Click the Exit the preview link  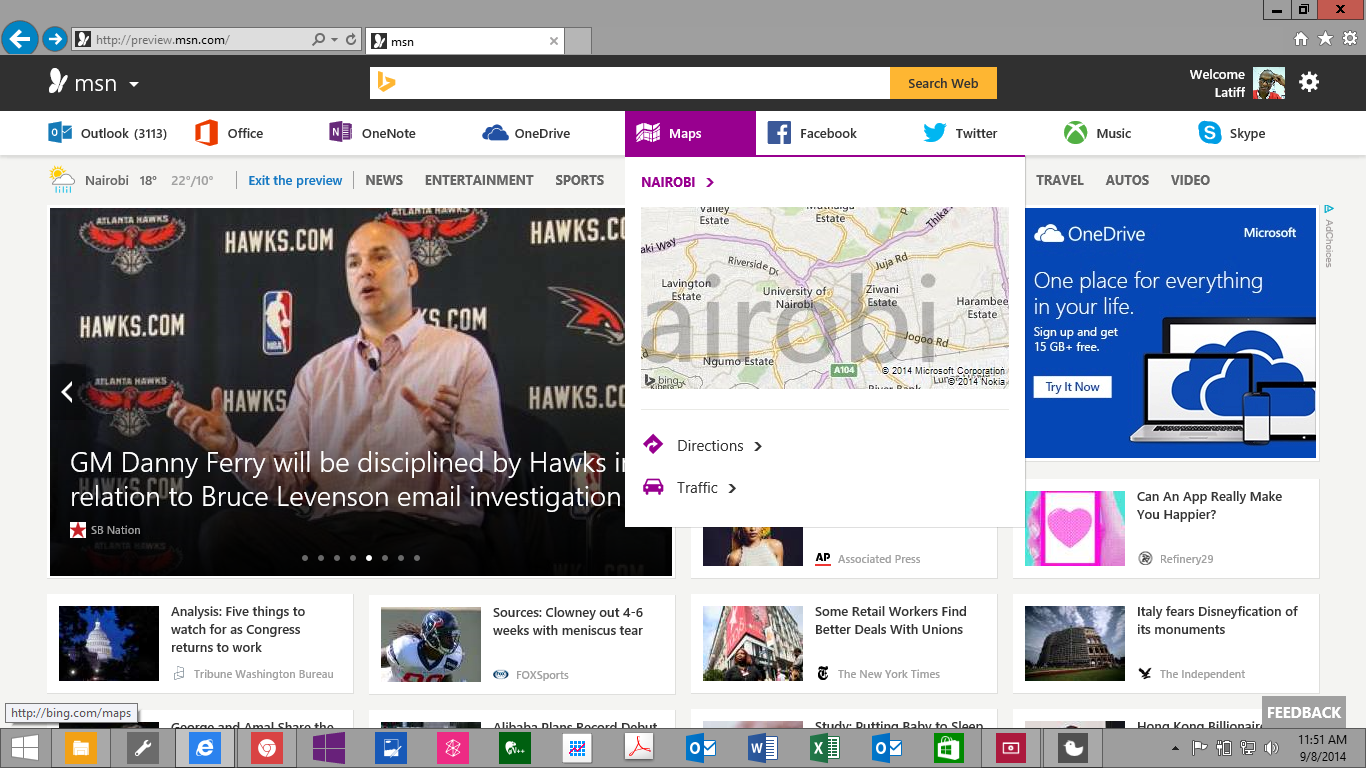295,180
